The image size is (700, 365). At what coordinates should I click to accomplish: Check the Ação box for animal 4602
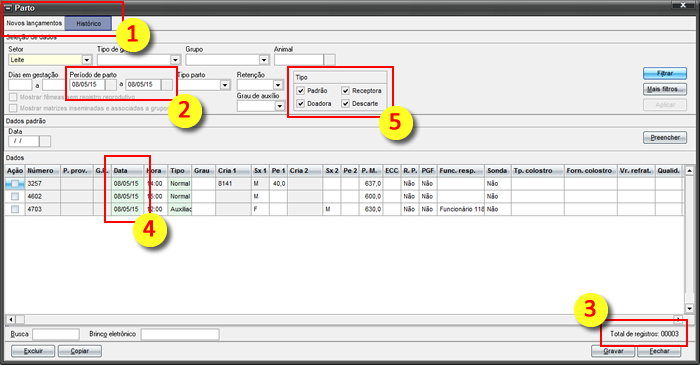tap(15, 196)
